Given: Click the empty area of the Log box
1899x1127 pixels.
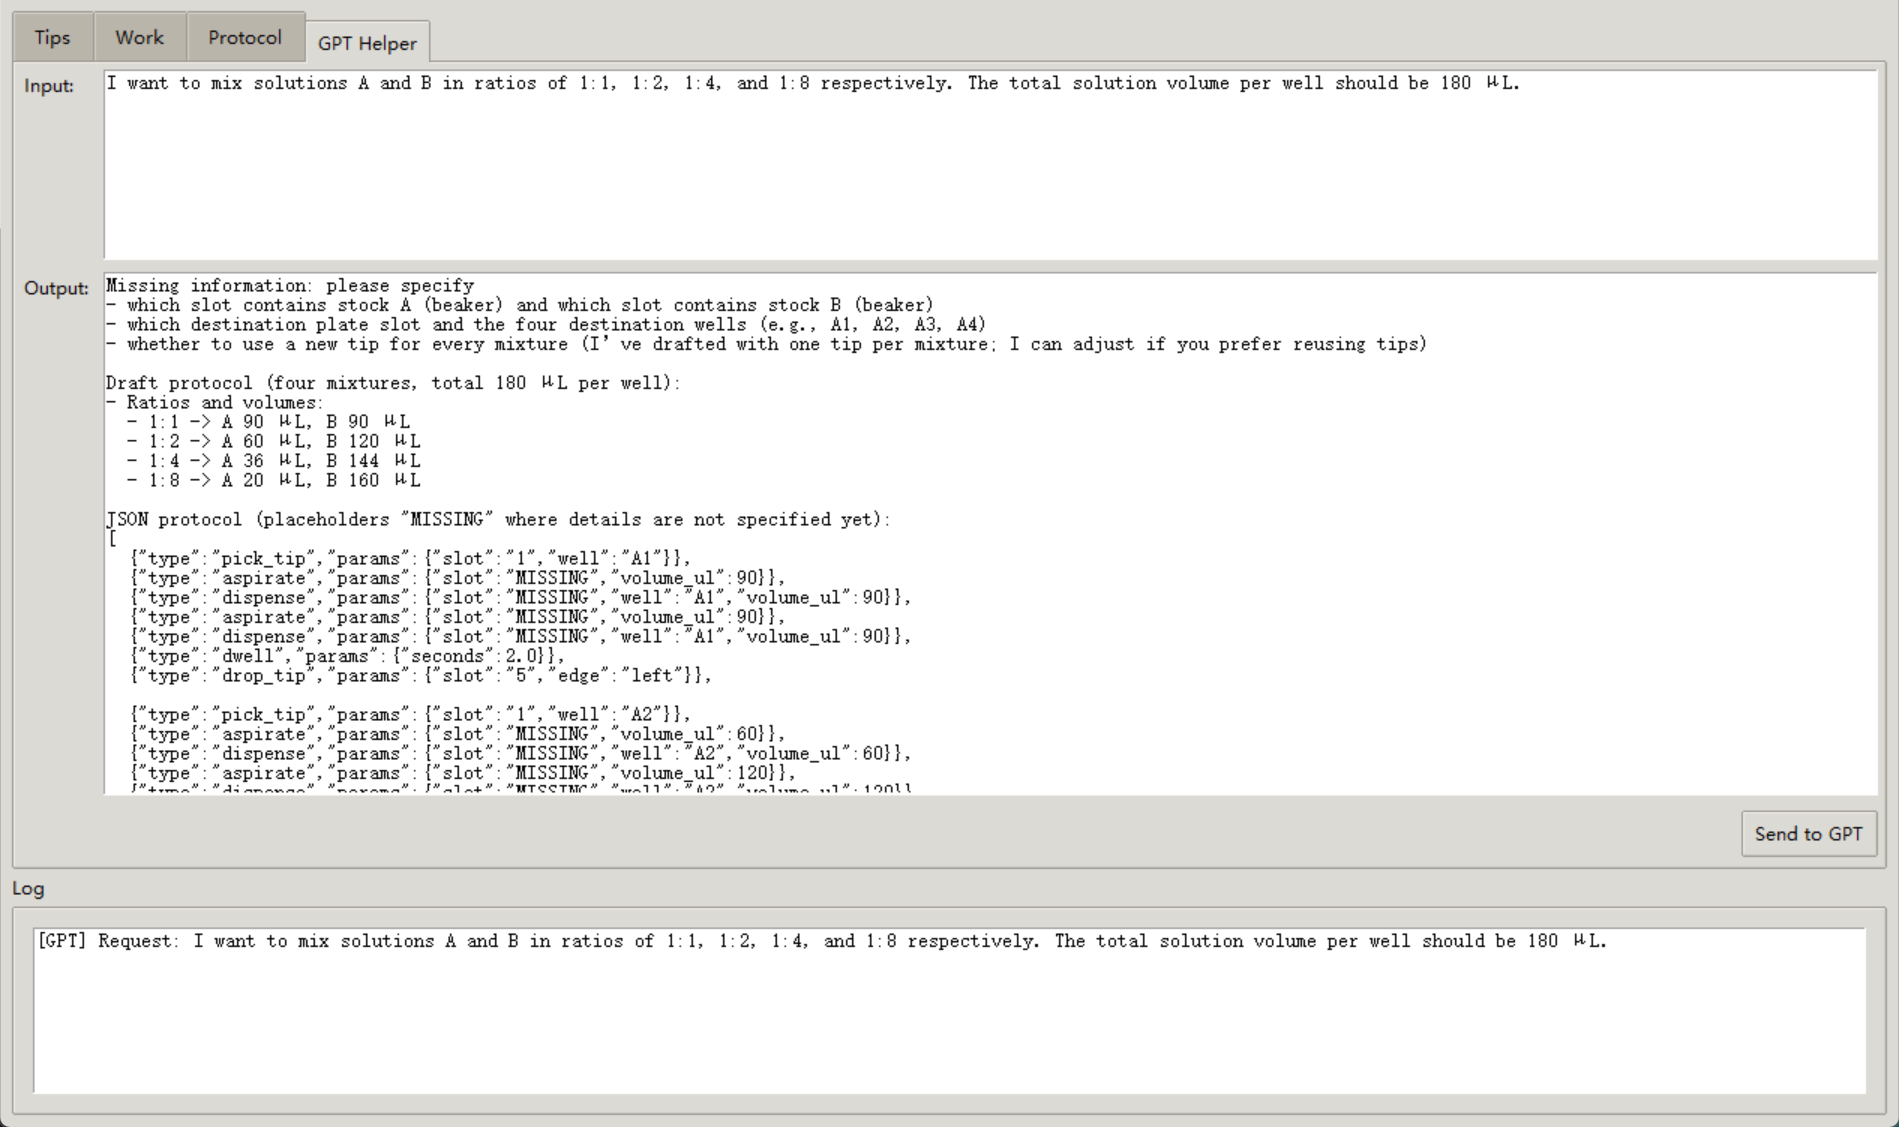Looking at the screenshot, I should tap(948, 1030).
